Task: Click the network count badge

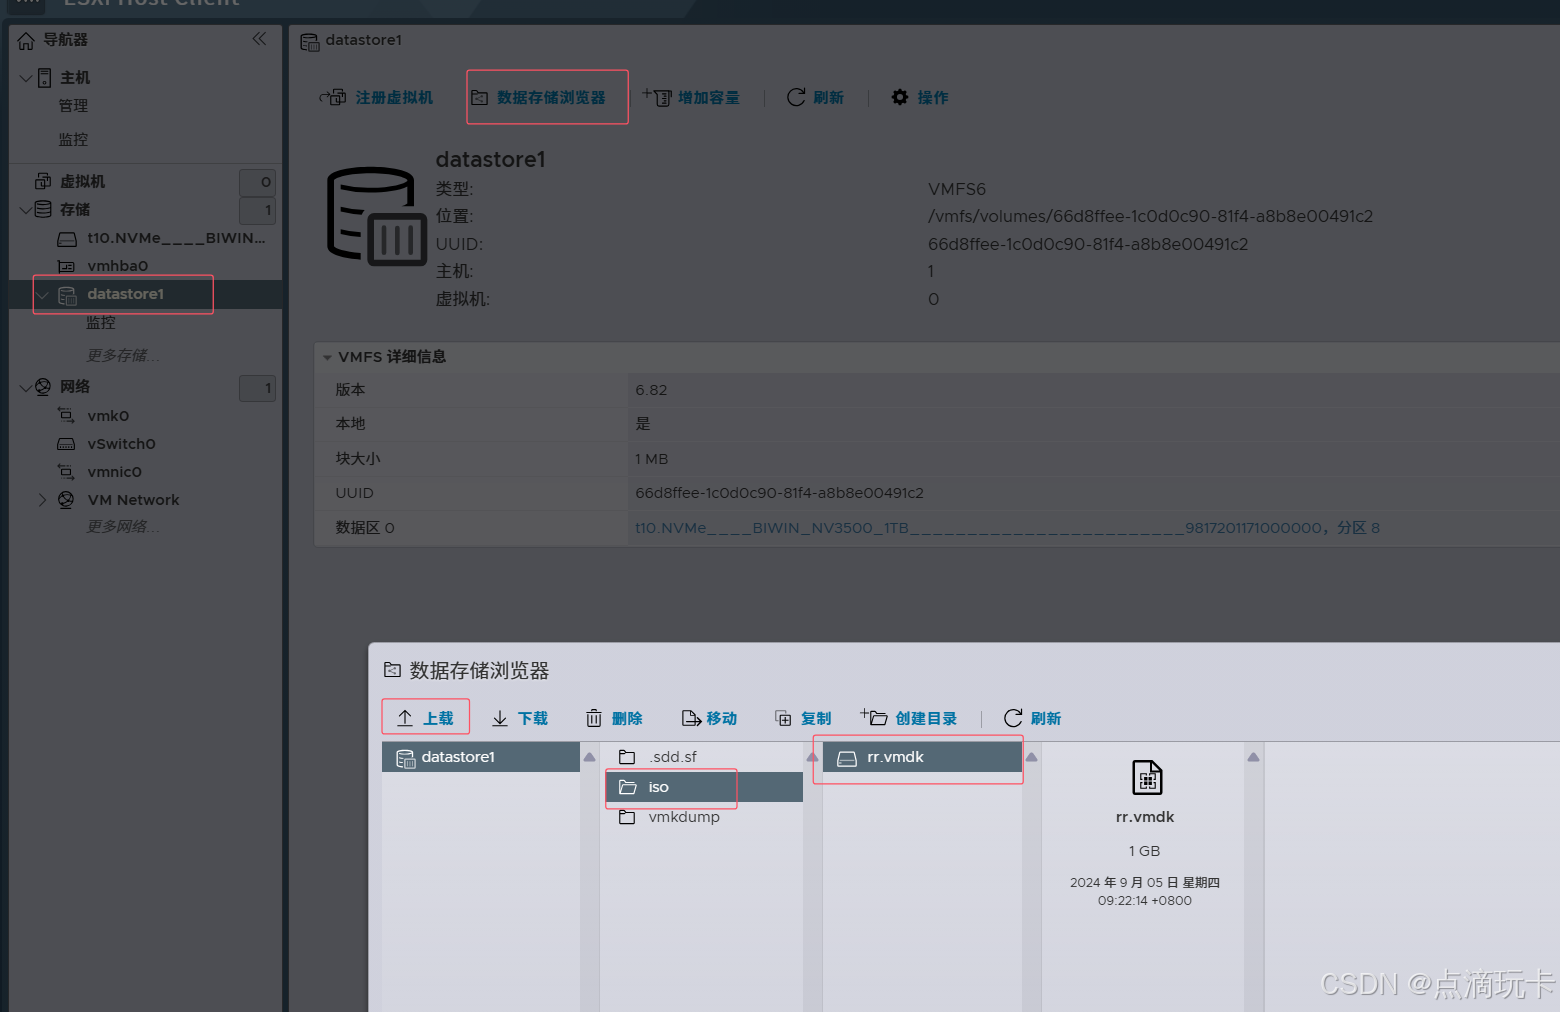Action: point(258,388)
